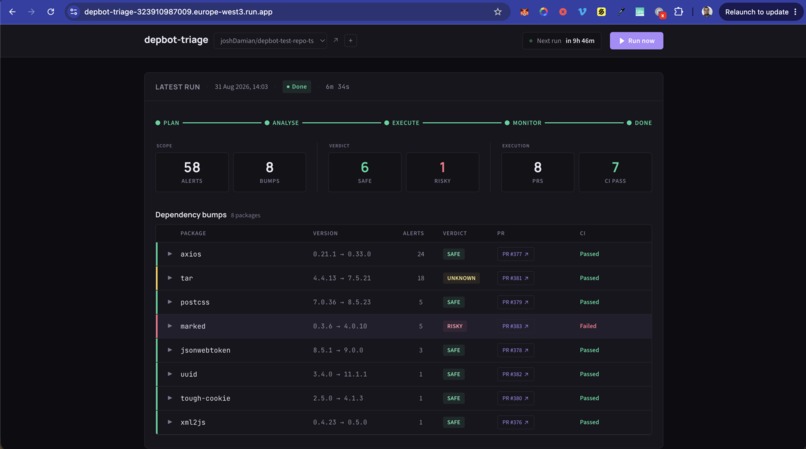This screenshot has width=806, height=449.
Task: Open site information icon in address bar
Action: pyautogui.click(x=74, y=12)
